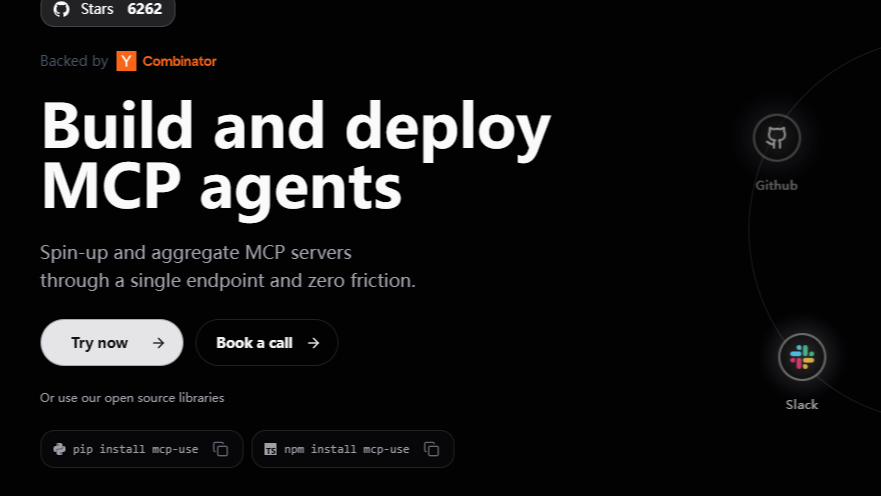Click the 'Or use our open source libraries' text
Image resolution: width=881 pixels, height=496 pixels.
[132, 398]
